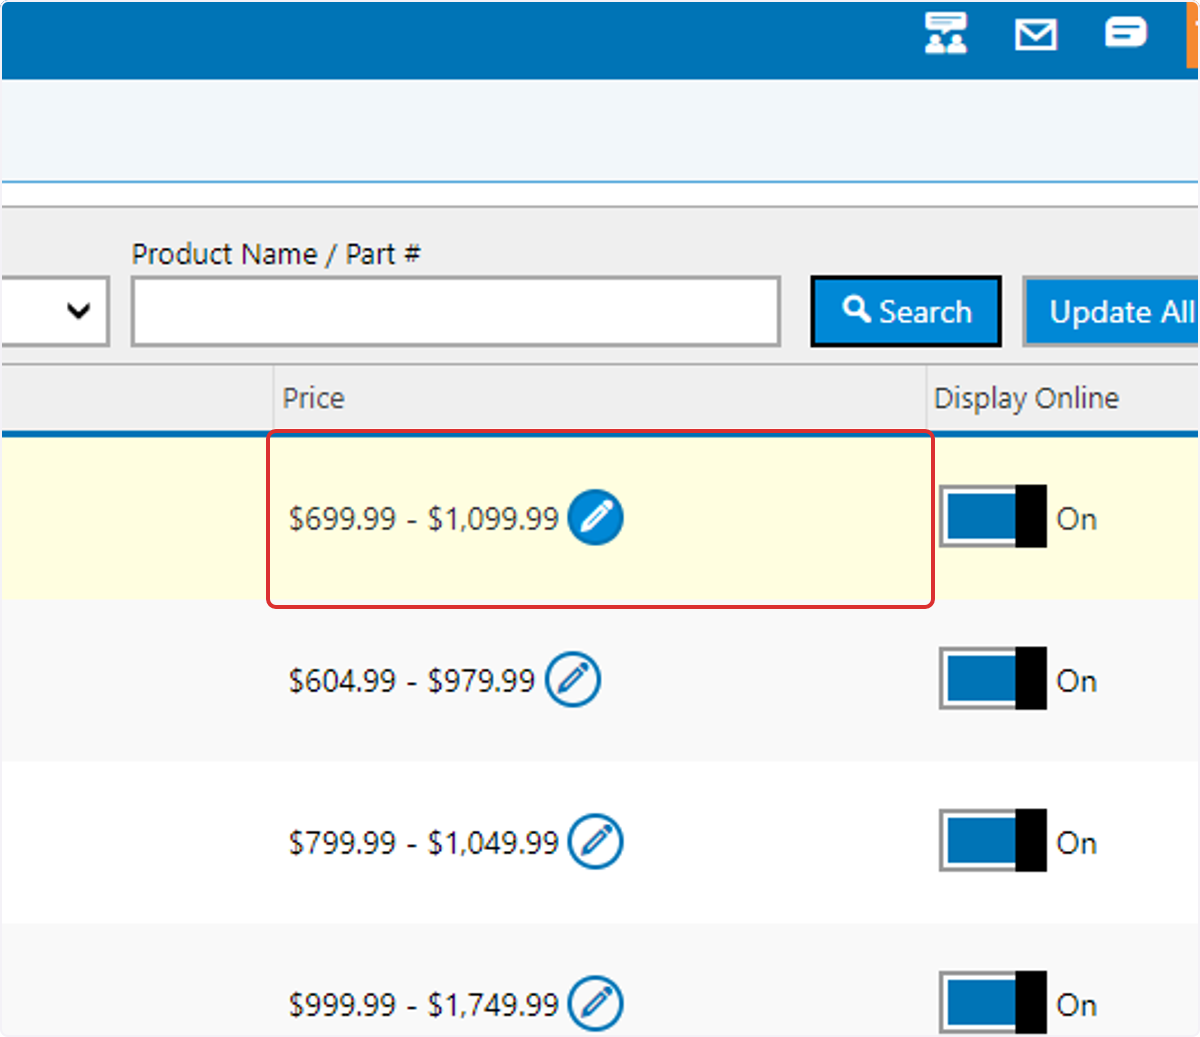Select the $999.99 - $1,749.99 price text

(x=424, y=1004)
